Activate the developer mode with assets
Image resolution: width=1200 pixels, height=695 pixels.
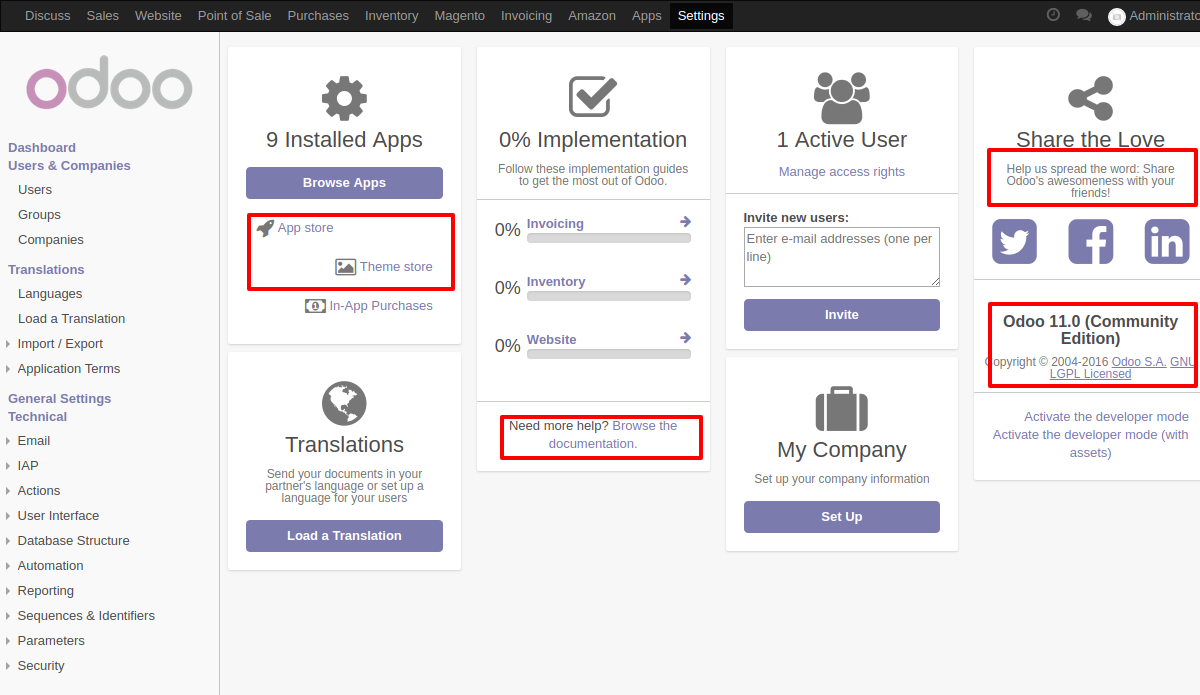click(1091, 444)
